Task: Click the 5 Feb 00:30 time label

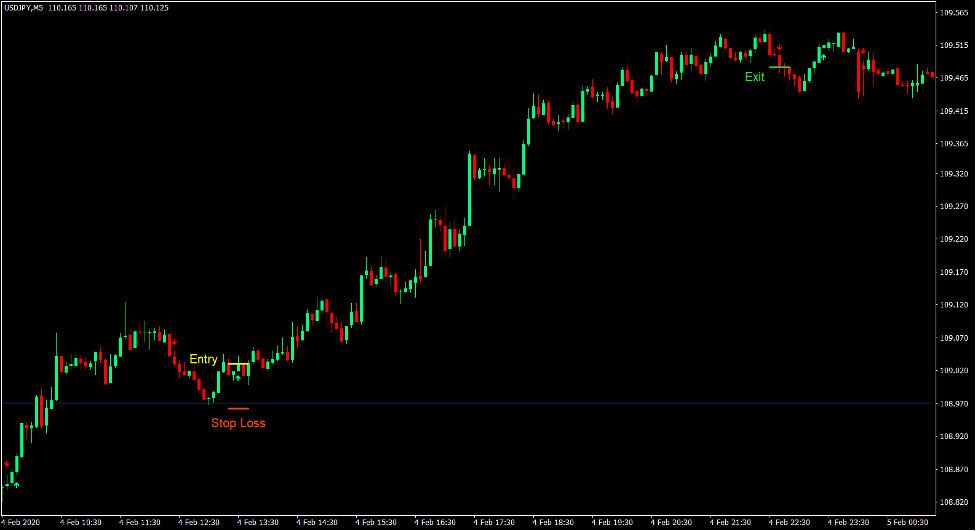Action: point(909,522)
